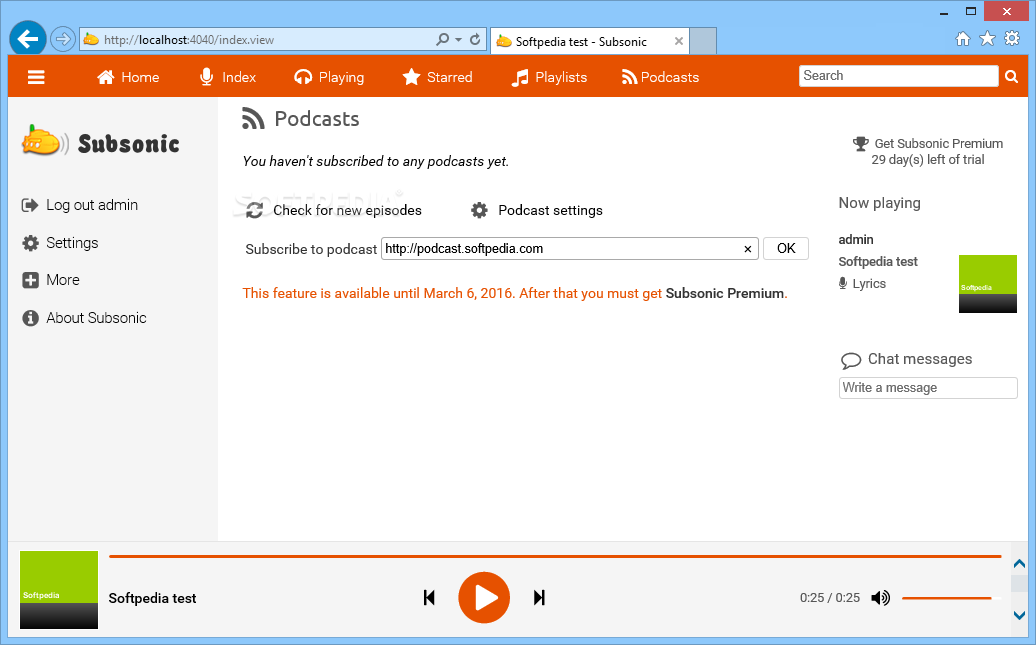Click the Home house icon in orange bar
The height and width of the screenshot is (645, 1036).
tap(106, 77)
